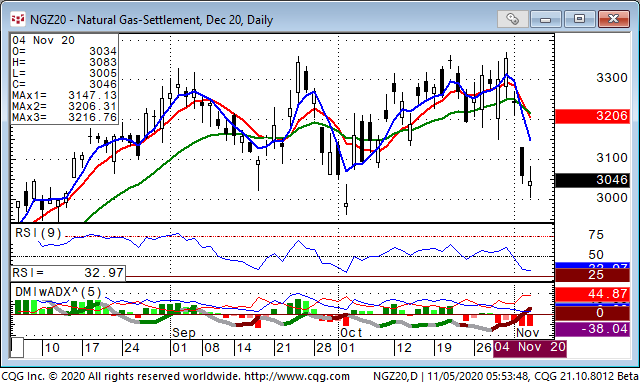Select the close value C= 3046
This screenshot has width=640, height=384.
tap(64, 84)
